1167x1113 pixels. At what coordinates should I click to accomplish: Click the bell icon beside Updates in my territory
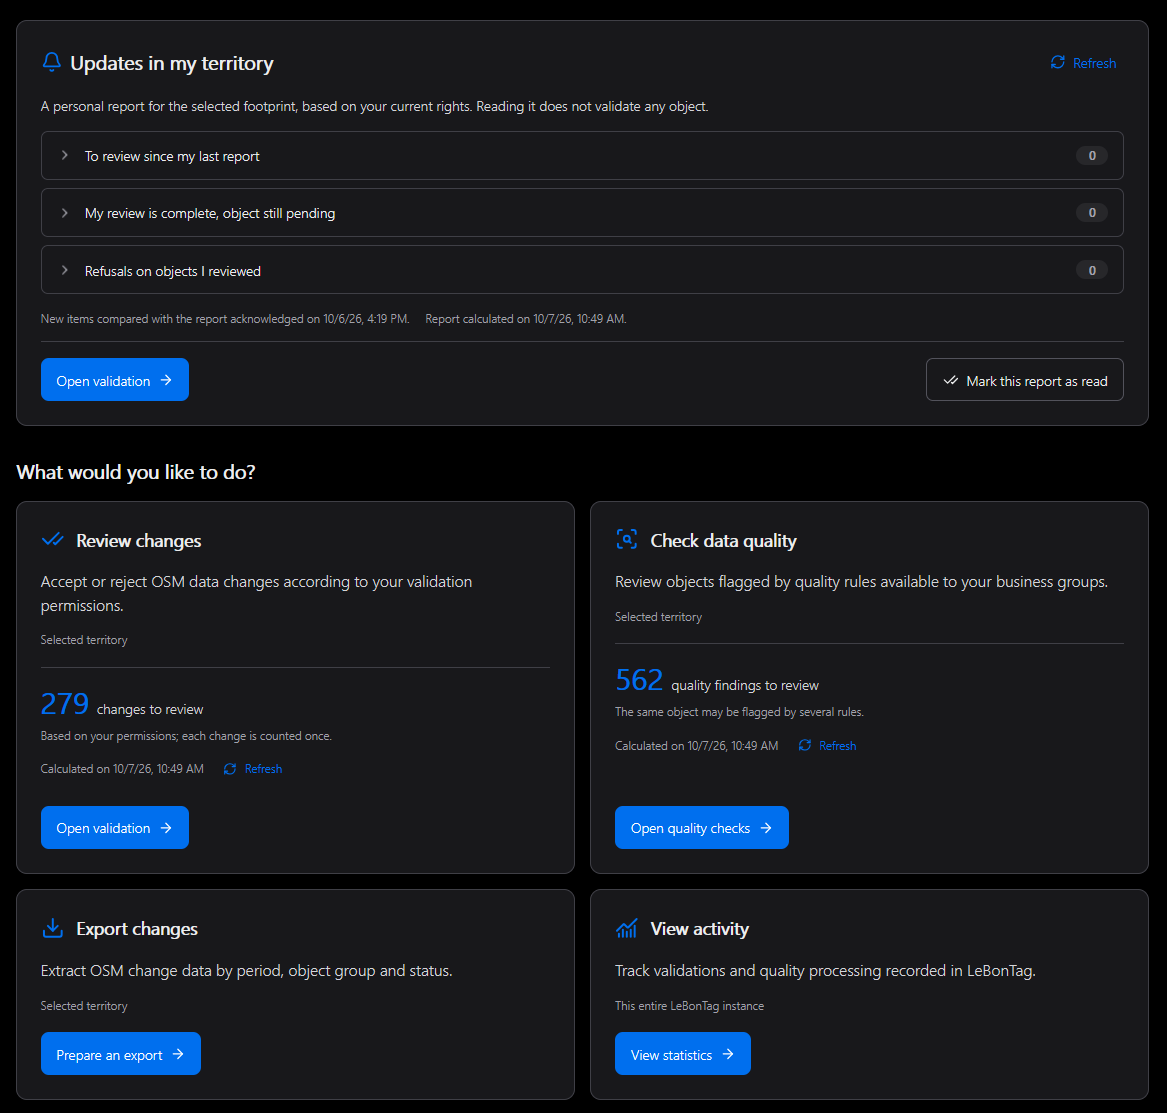(x=51, y=63)
